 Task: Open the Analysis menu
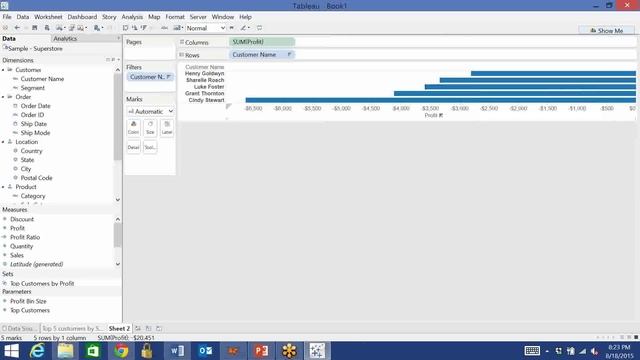click(x=132, y=17)
